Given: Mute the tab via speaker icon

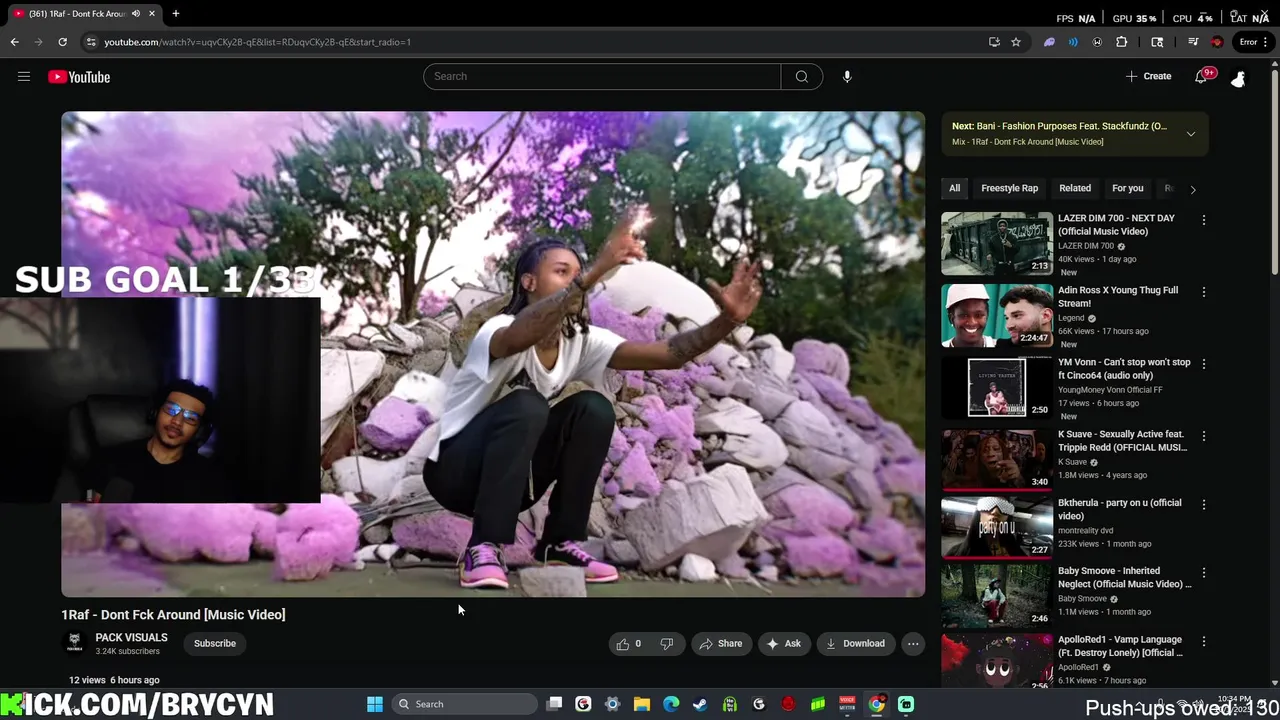Looking at the screenshot, I should [136, 14].
